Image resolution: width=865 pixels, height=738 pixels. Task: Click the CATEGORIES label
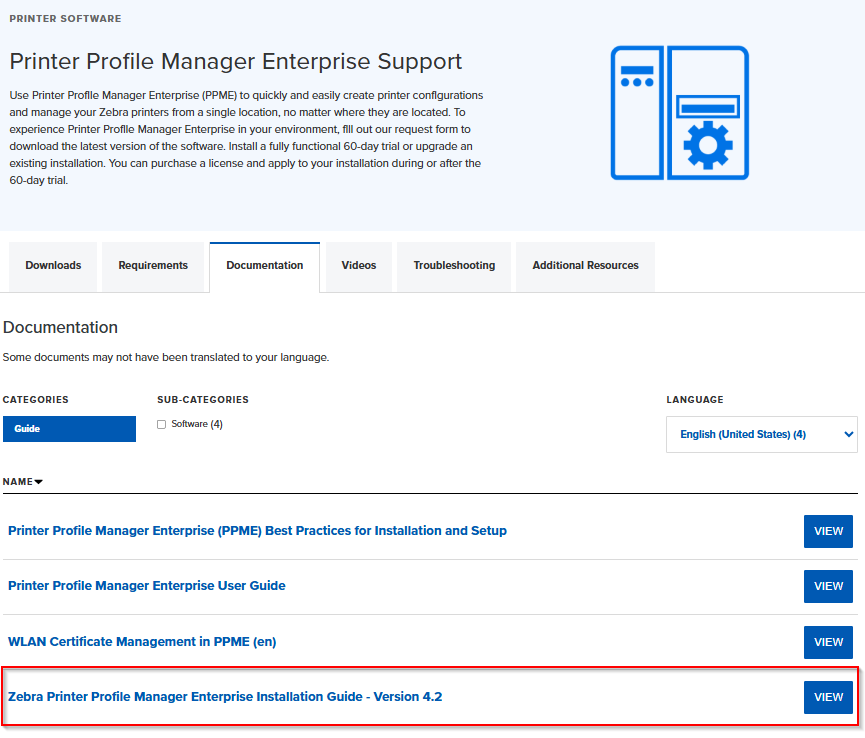coord(35,399)
